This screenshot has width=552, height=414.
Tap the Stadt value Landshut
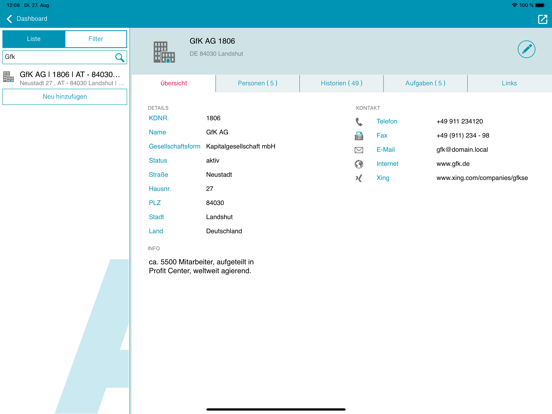219,217
